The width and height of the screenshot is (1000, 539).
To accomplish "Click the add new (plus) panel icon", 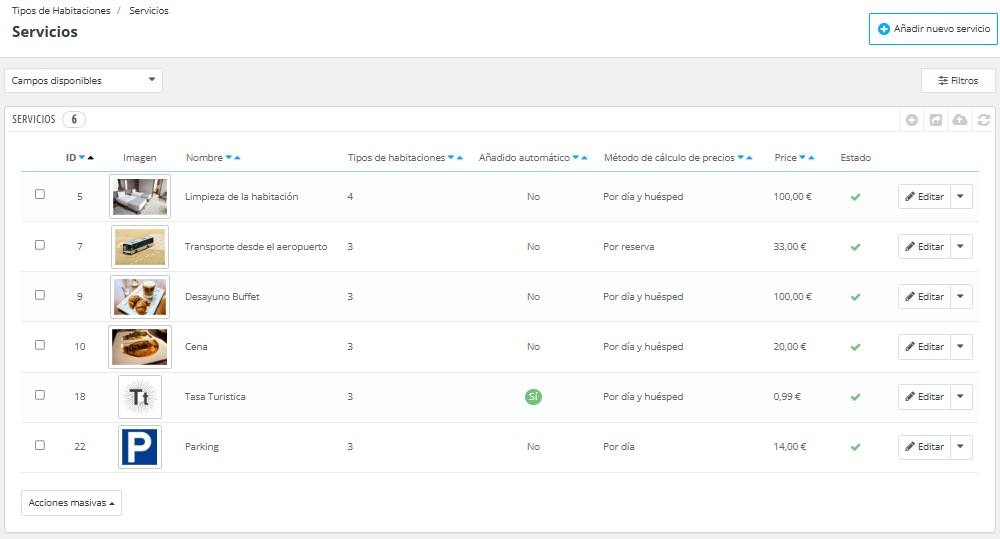I will (x=912, y=120).
